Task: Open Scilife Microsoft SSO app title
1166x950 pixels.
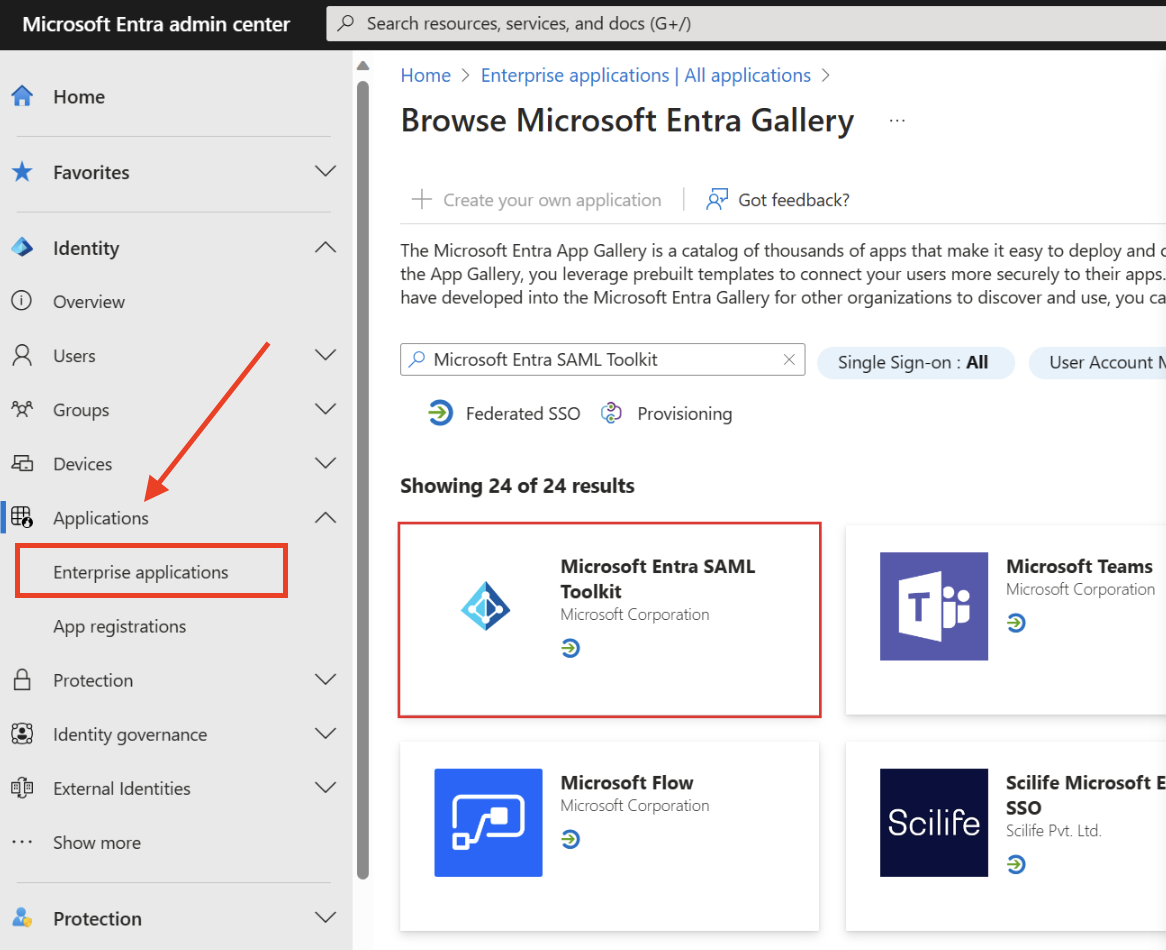Action: click(x=1085, y=795)
